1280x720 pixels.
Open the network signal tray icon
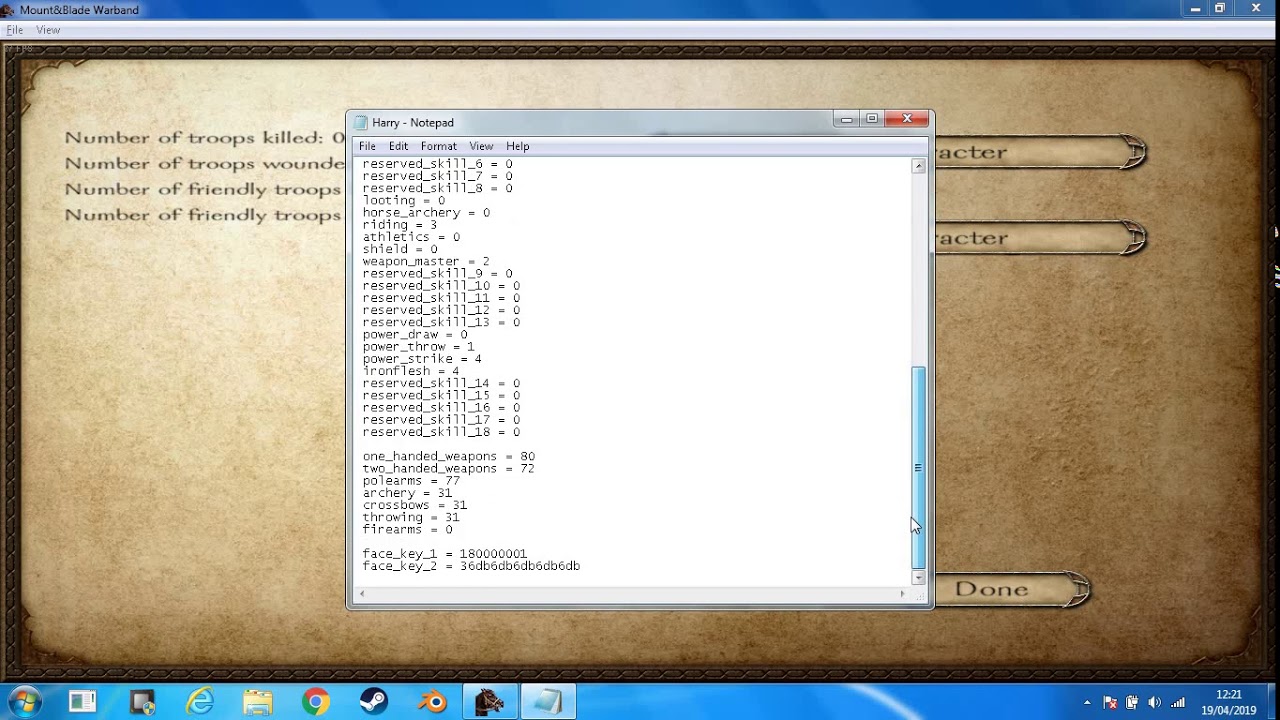pos(1178,703)
